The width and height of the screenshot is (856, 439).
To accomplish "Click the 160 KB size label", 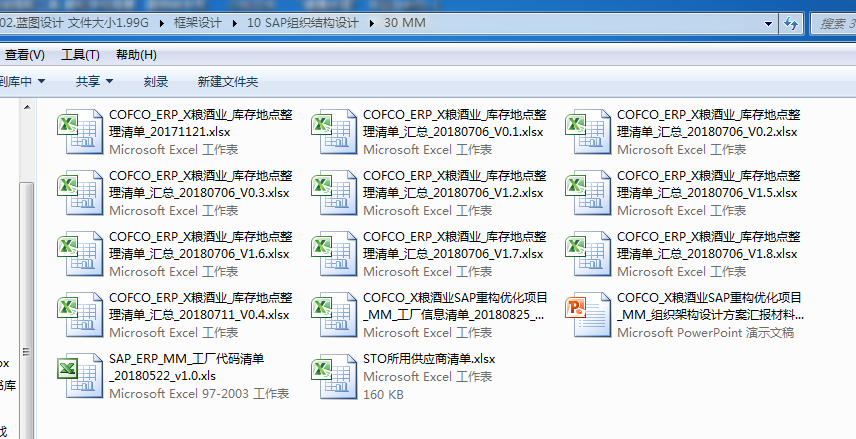I will (x=383, y=394).
